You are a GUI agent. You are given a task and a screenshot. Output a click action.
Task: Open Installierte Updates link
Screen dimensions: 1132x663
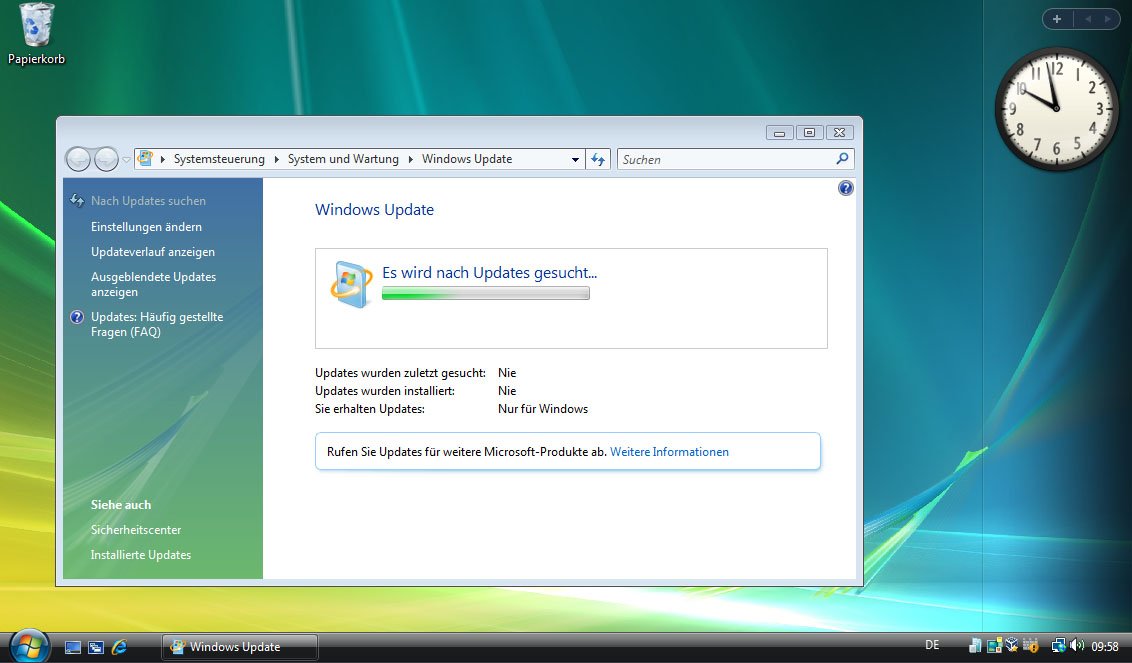[x=140, y=555]
